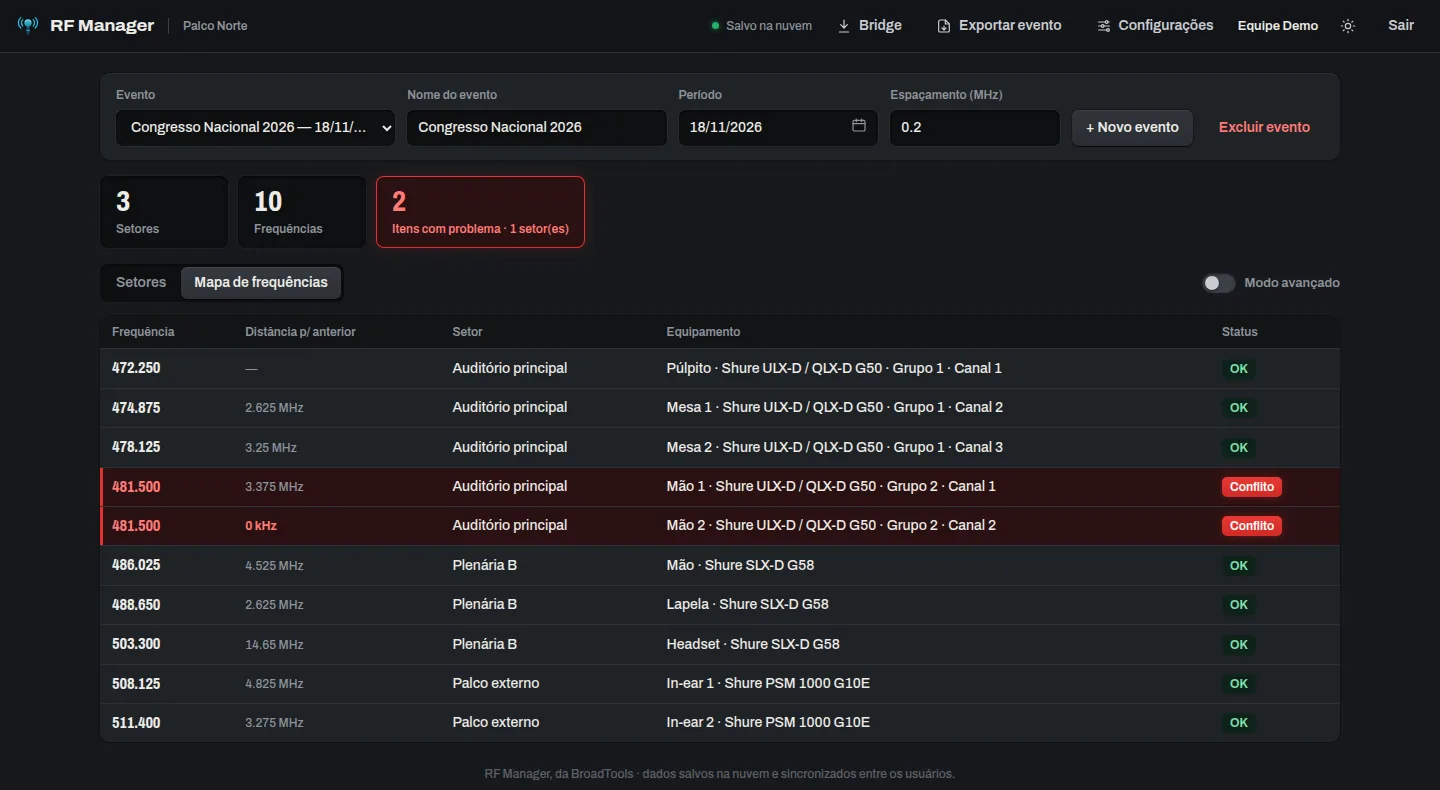Screen dimensions: 1440x790
Task: Click the Excluir evento link
Action: [1264, 127]
